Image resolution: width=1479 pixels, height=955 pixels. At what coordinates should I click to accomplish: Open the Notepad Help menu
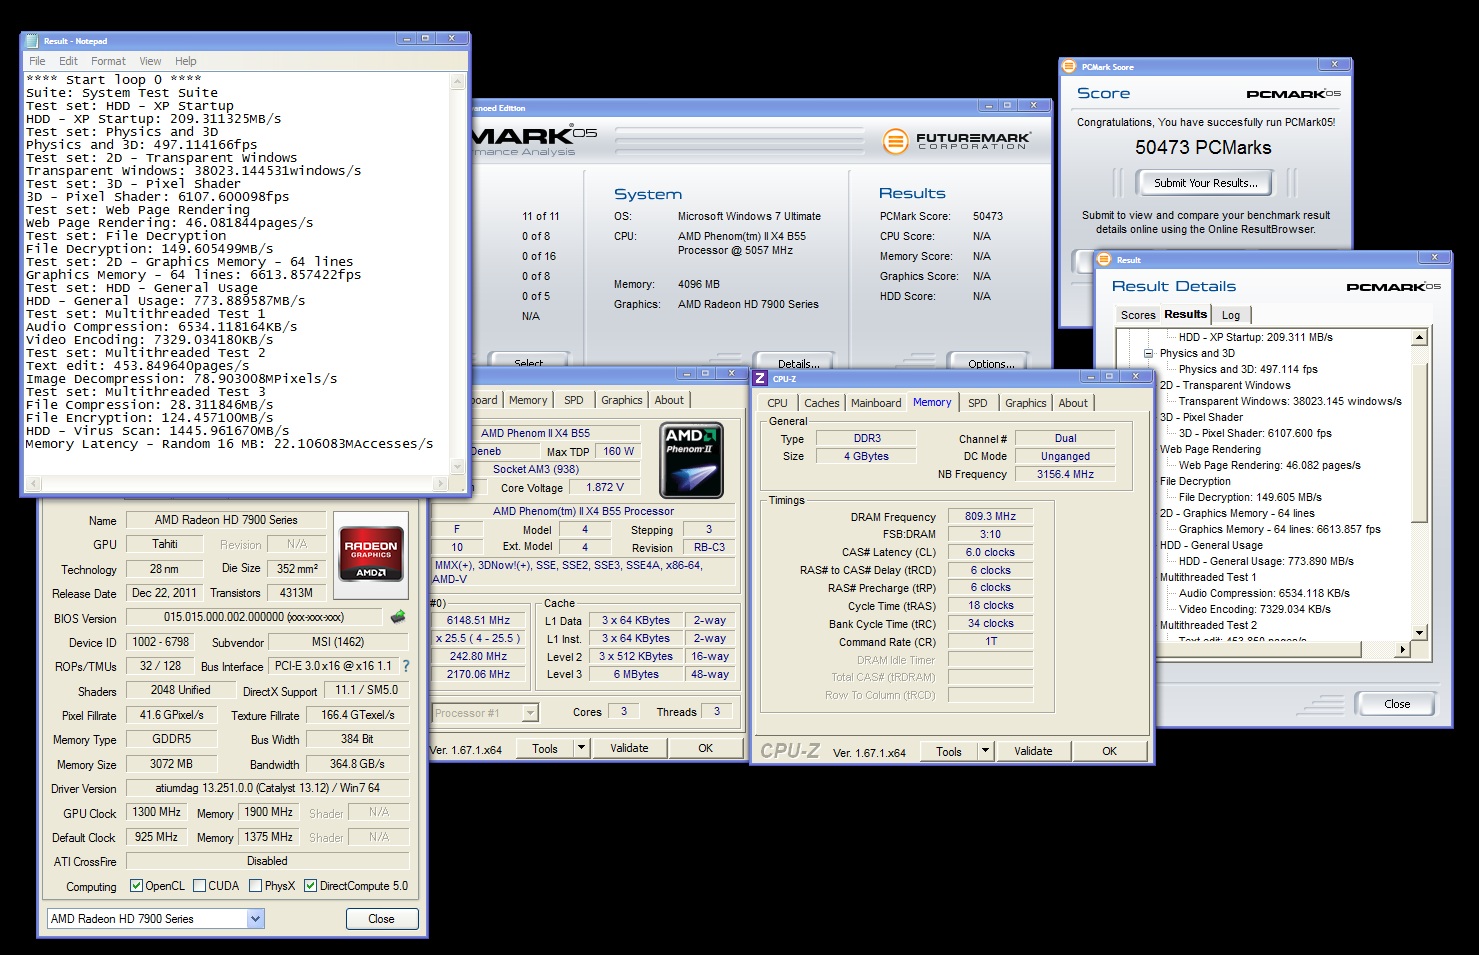(x=186, y=61)
